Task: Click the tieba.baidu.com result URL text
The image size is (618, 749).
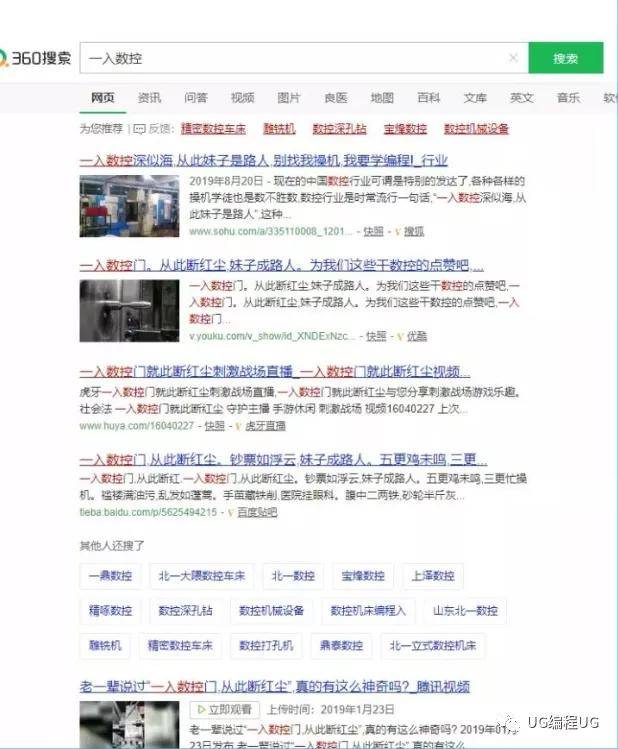Action: (x=148, y=513)
